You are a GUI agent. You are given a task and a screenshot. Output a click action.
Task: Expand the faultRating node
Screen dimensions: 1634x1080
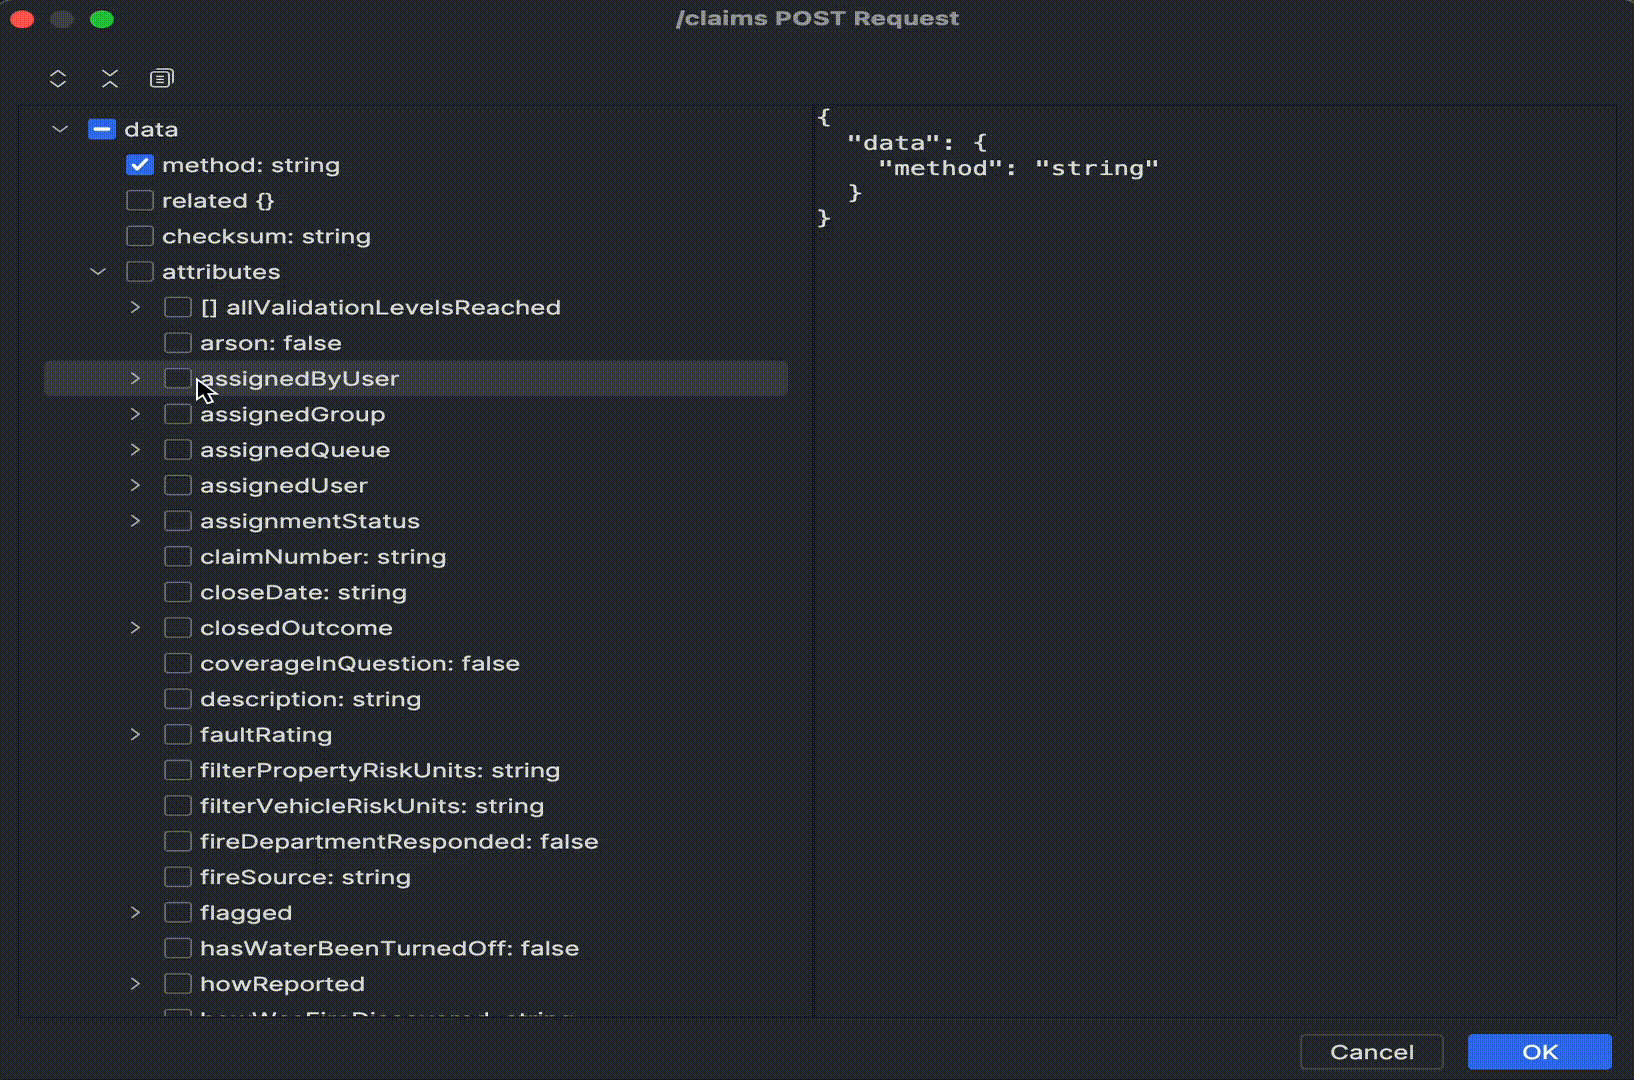135,735
